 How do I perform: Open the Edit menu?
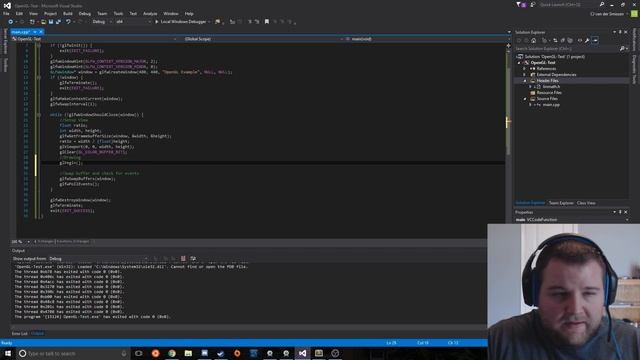pos(19,13)
